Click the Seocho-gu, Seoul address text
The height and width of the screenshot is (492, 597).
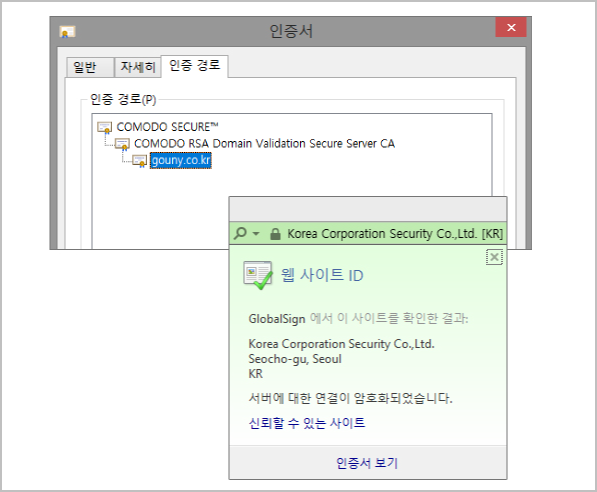295,359
